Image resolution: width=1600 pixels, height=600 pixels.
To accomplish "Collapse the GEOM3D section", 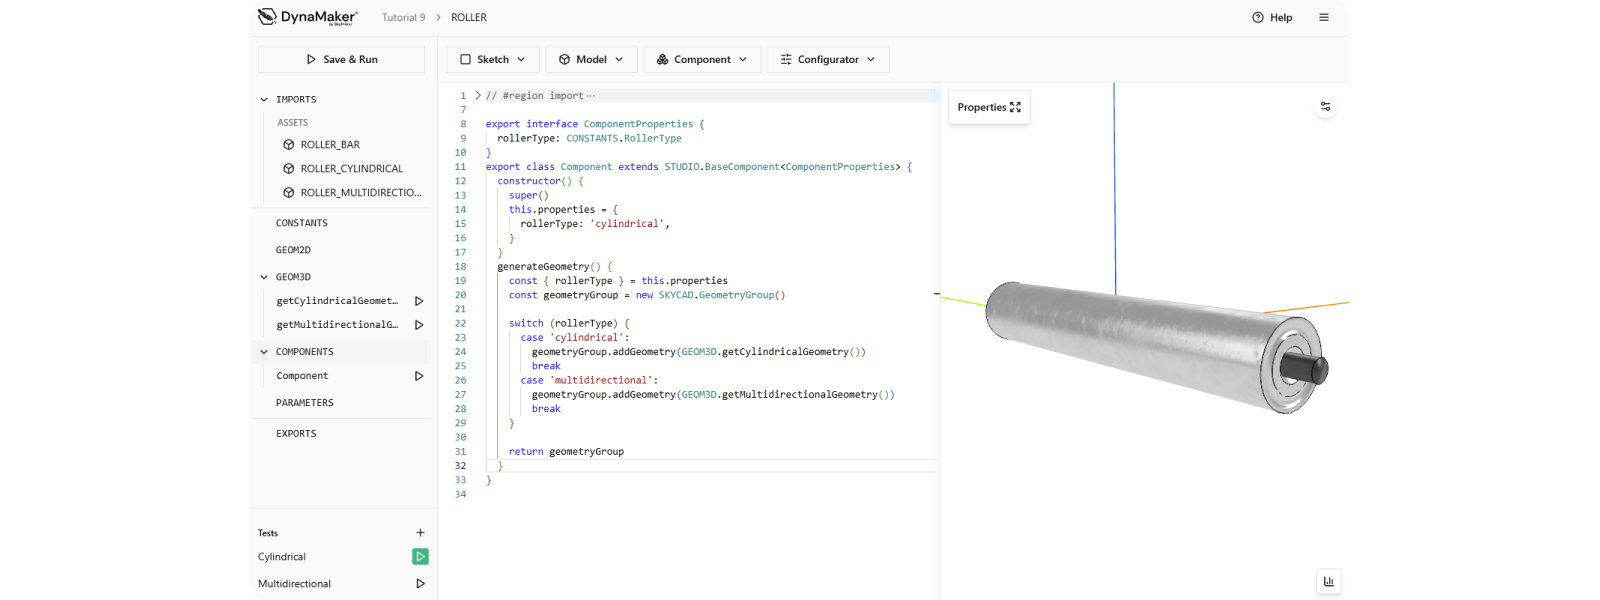I will click(x=264, y=277).
